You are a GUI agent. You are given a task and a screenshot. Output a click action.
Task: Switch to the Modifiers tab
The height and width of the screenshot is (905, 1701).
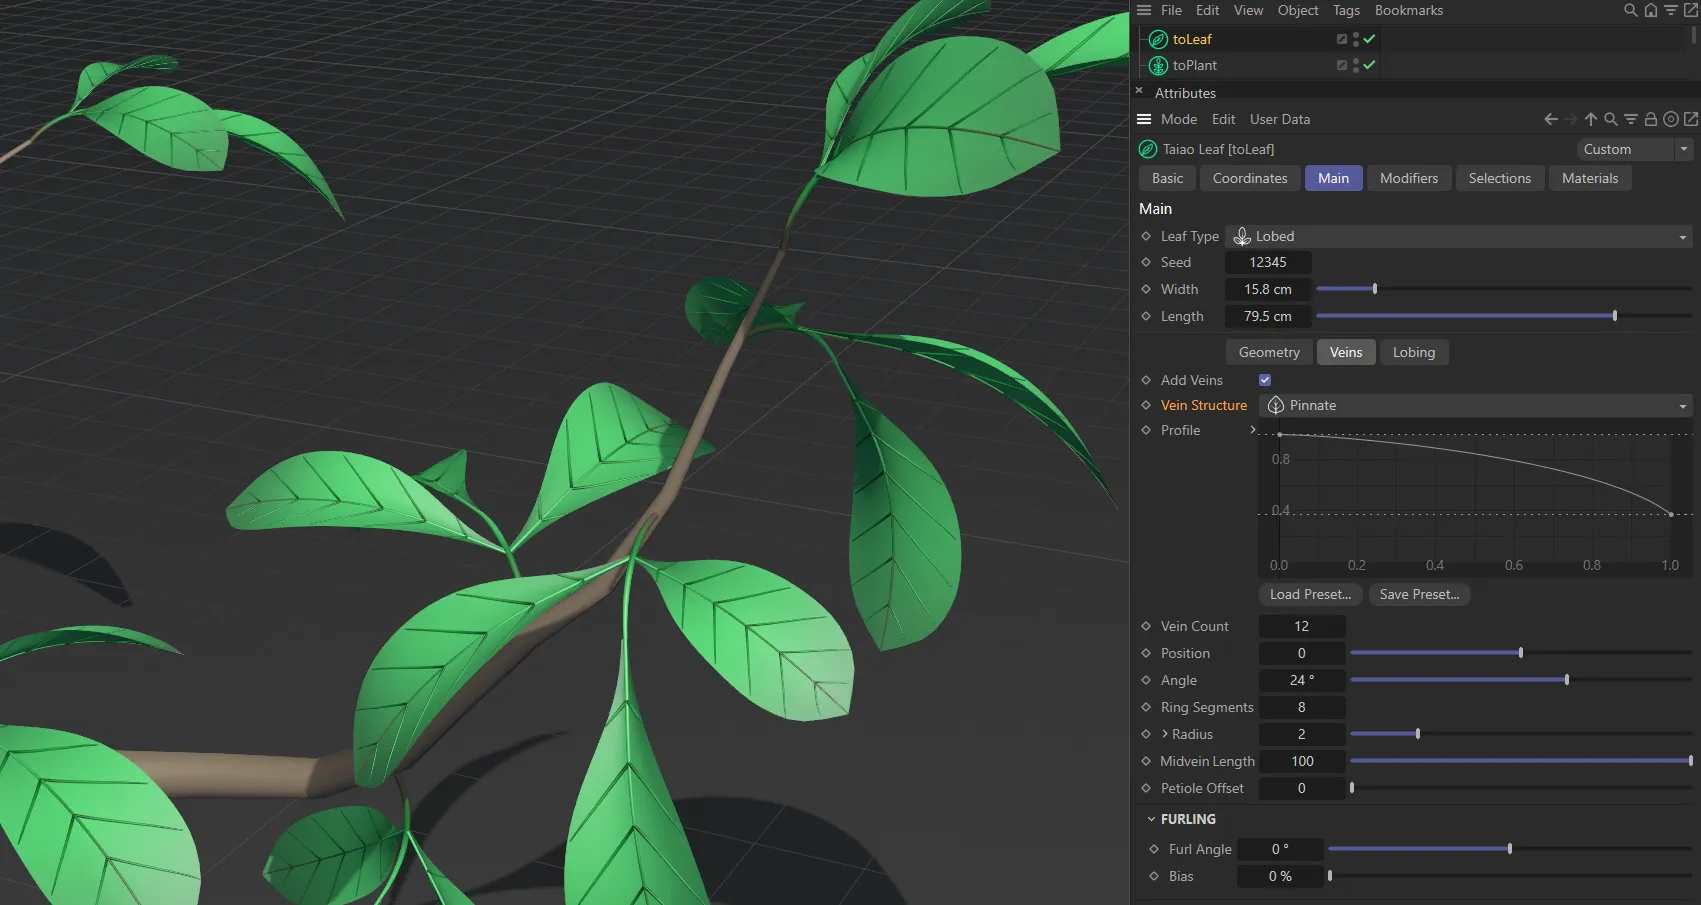click(x=1408, y=178)
